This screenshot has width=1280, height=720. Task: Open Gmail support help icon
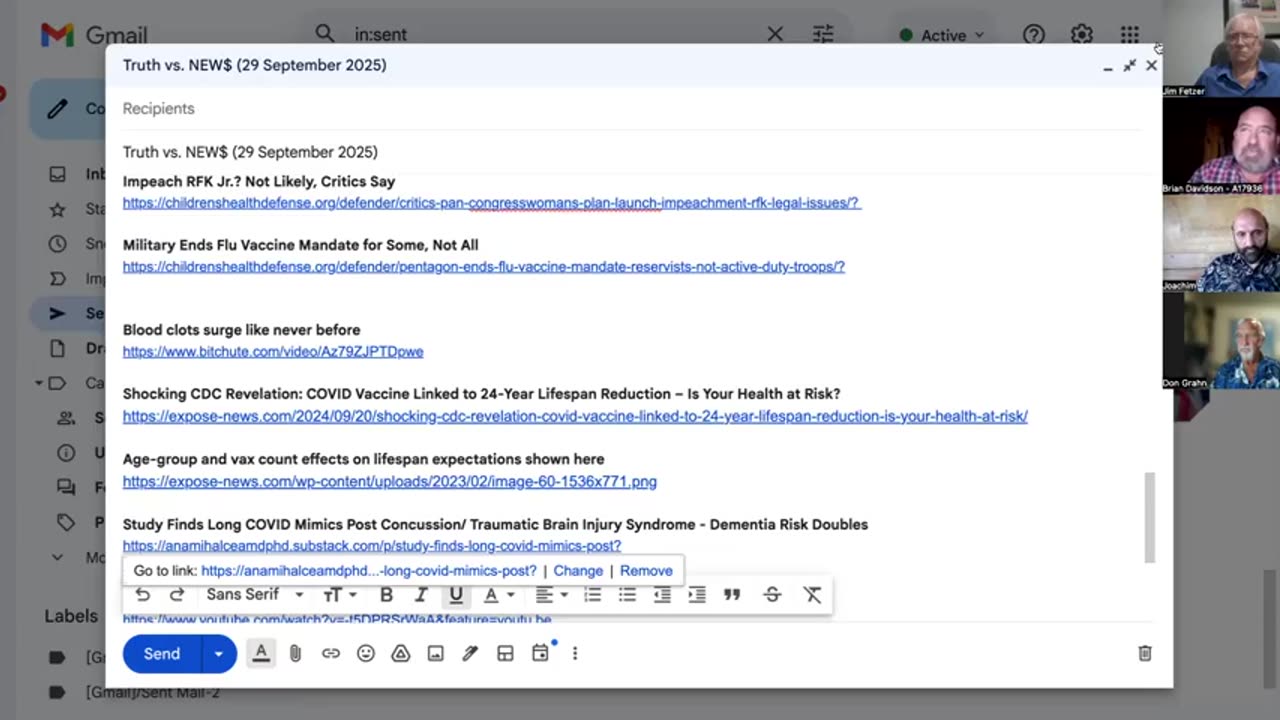[x=1034, y=35]
